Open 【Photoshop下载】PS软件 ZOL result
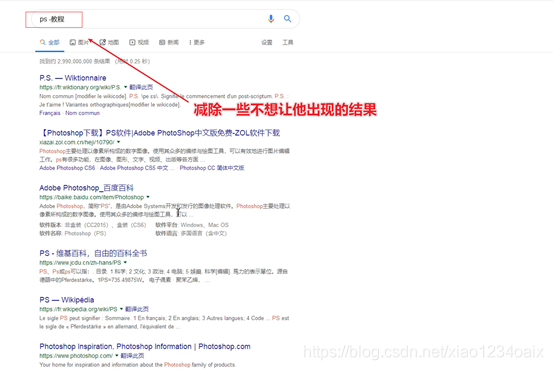This screenshot has height=370, width=553. (x=160, y=133)
